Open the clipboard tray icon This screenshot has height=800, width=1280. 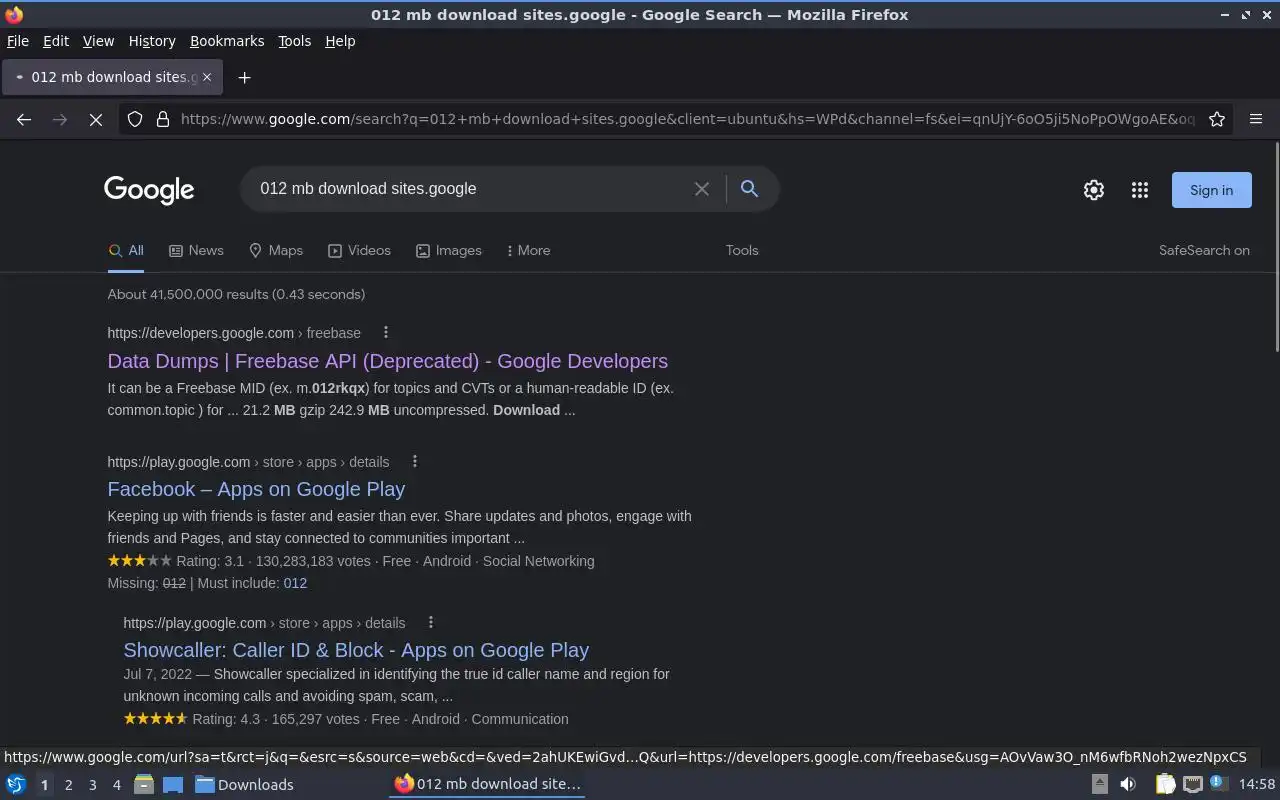click(x=1166, y=784)
